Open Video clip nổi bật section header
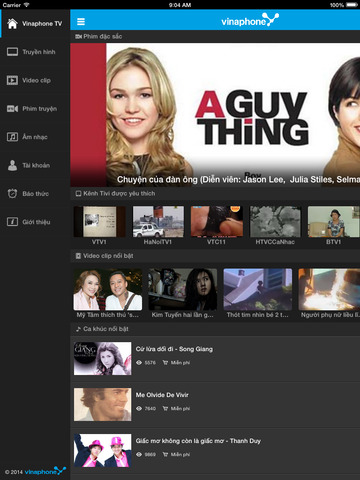360x480 pixels. pyautogui.click(x=104, y=256)
